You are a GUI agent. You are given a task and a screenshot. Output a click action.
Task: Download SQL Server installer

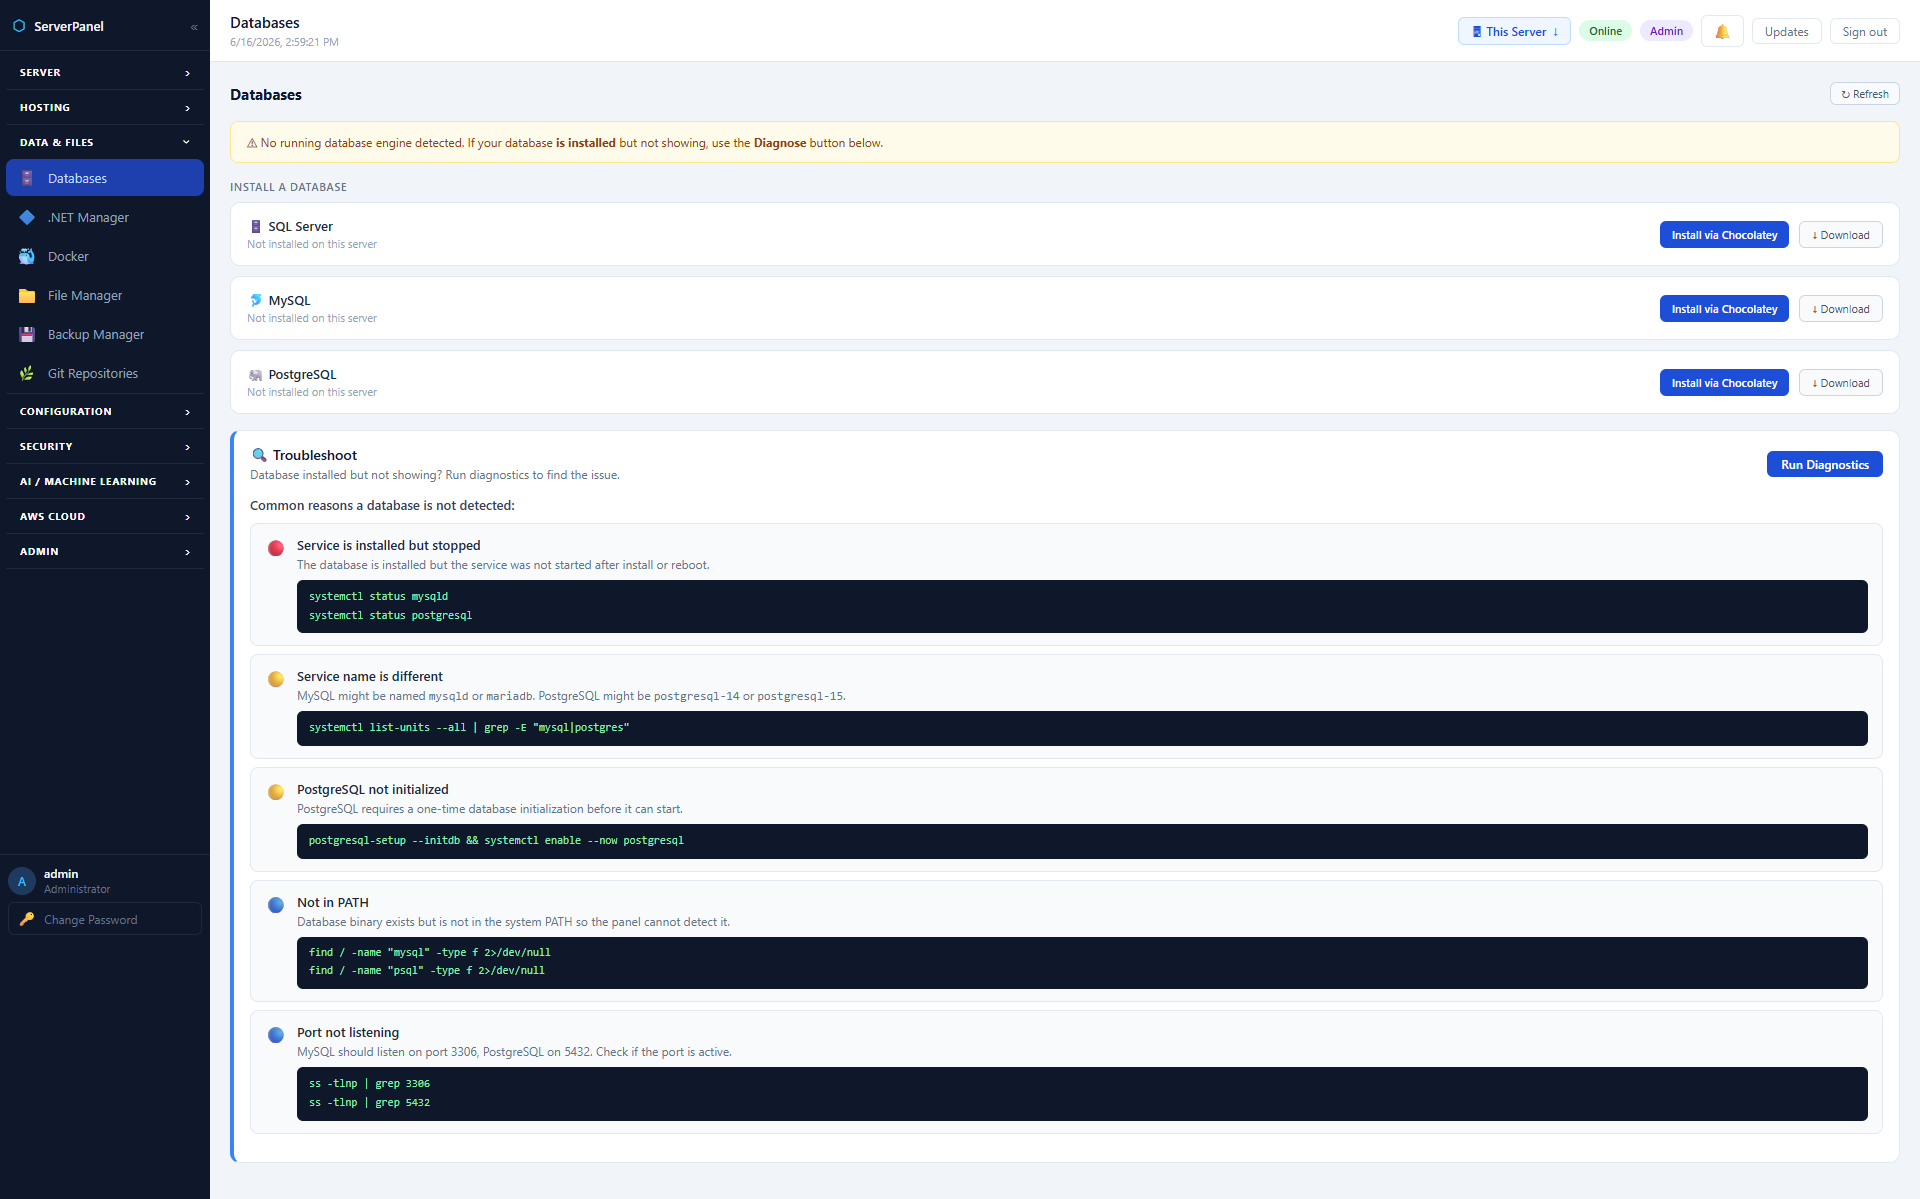point(1840,235)
